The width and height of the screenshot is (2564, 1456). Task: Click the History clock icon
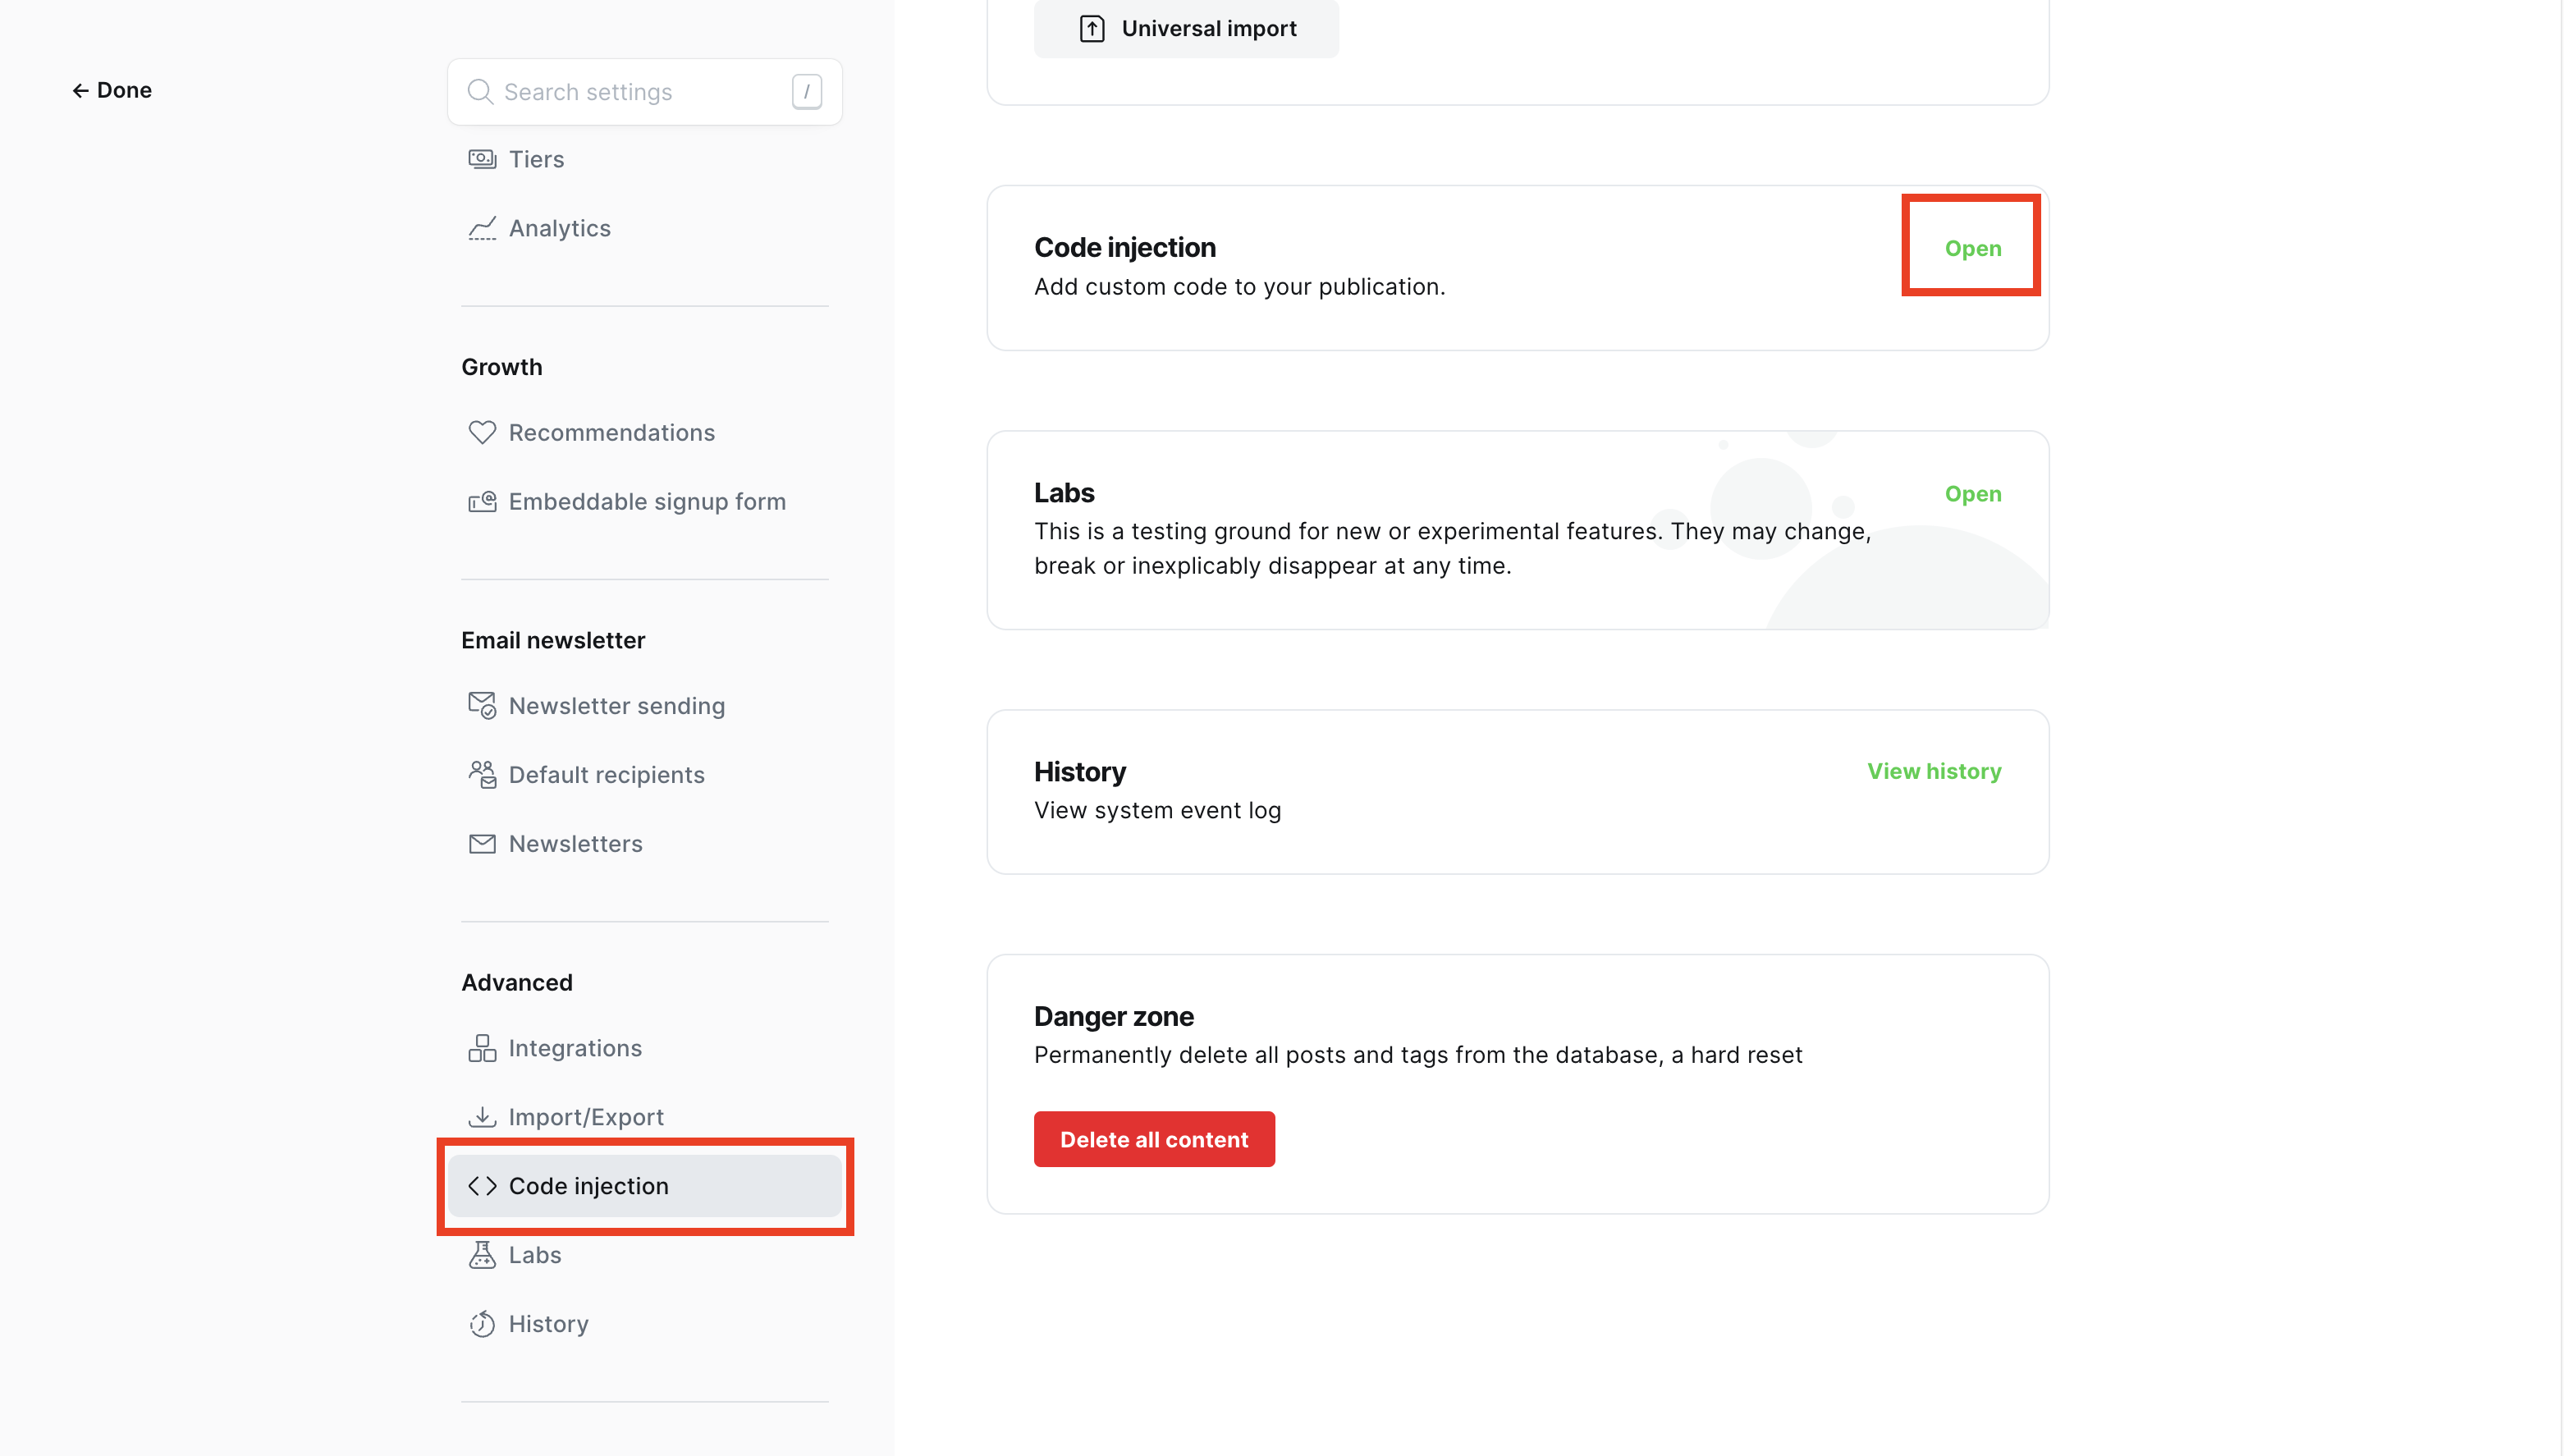pyautogui.click(x=482, y=1323)
